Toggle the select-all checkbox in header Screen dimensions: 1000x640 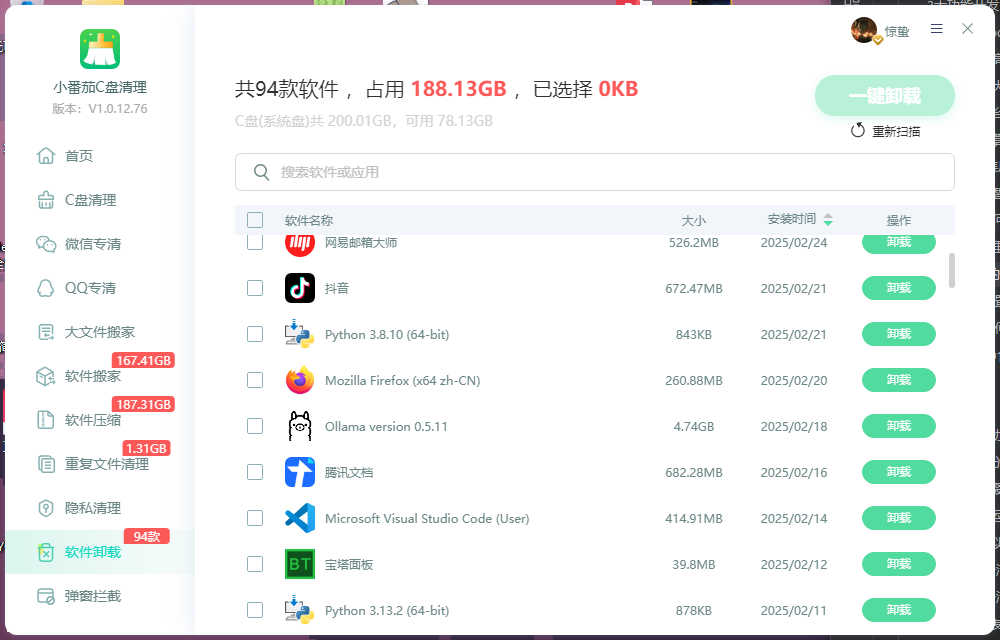(x=255, y=220)
